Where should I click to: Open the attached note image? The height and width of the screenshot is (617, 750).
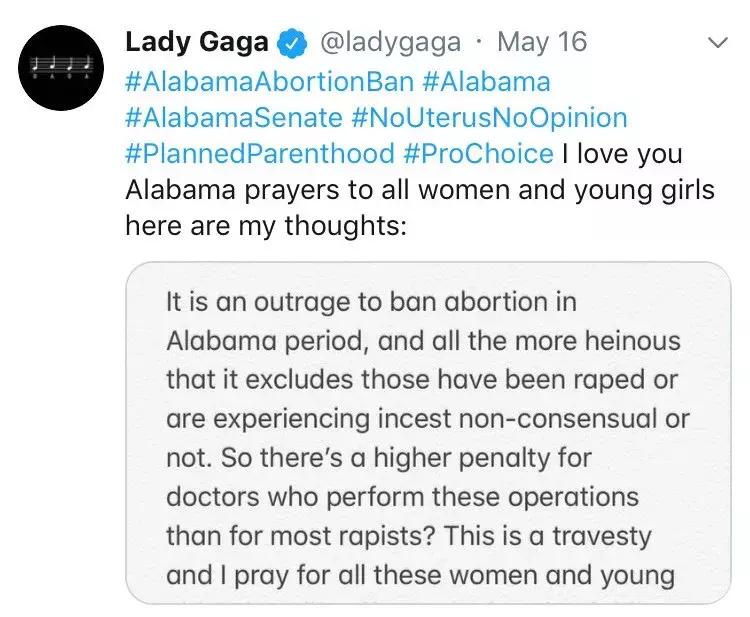pyautogui.click(x=428, y=432)
